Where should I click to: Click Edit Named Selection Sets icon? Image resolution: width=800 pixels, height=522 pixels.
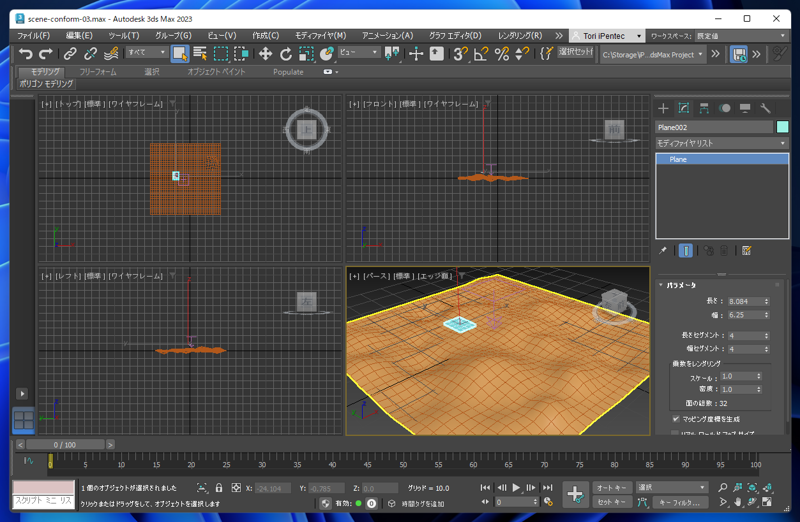pos(546,54)
